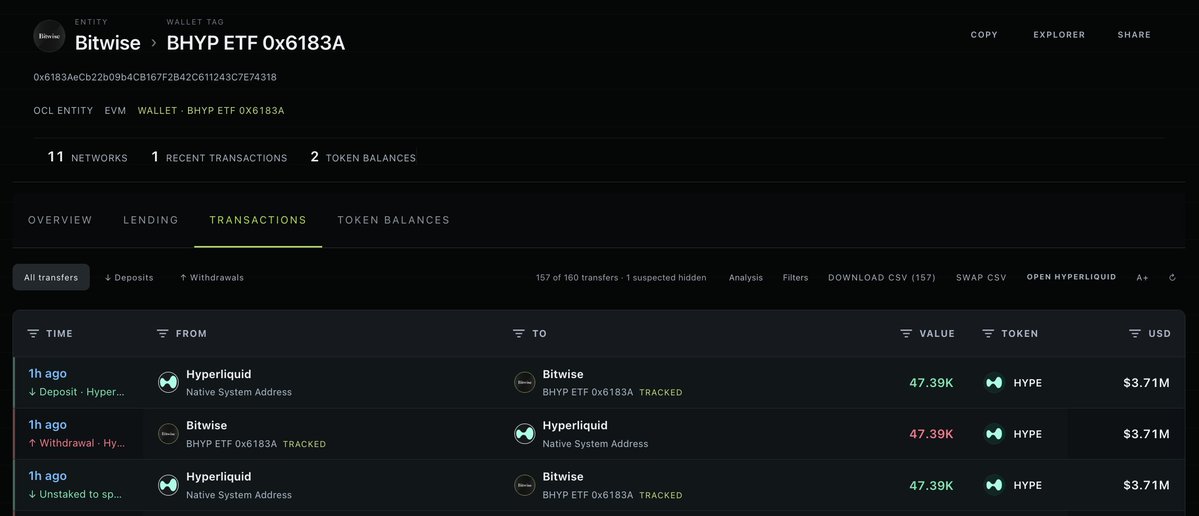The image size is (1199, 516).
Task: Filter transfers by Deposits
Action: [x=128, y=277]
